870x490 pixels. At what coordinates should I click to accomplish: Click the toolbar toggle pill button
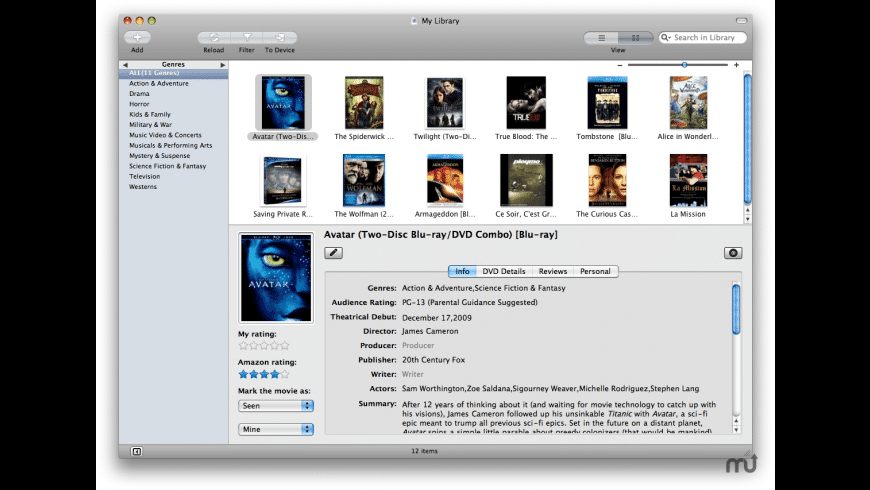(x=741, y=21)
